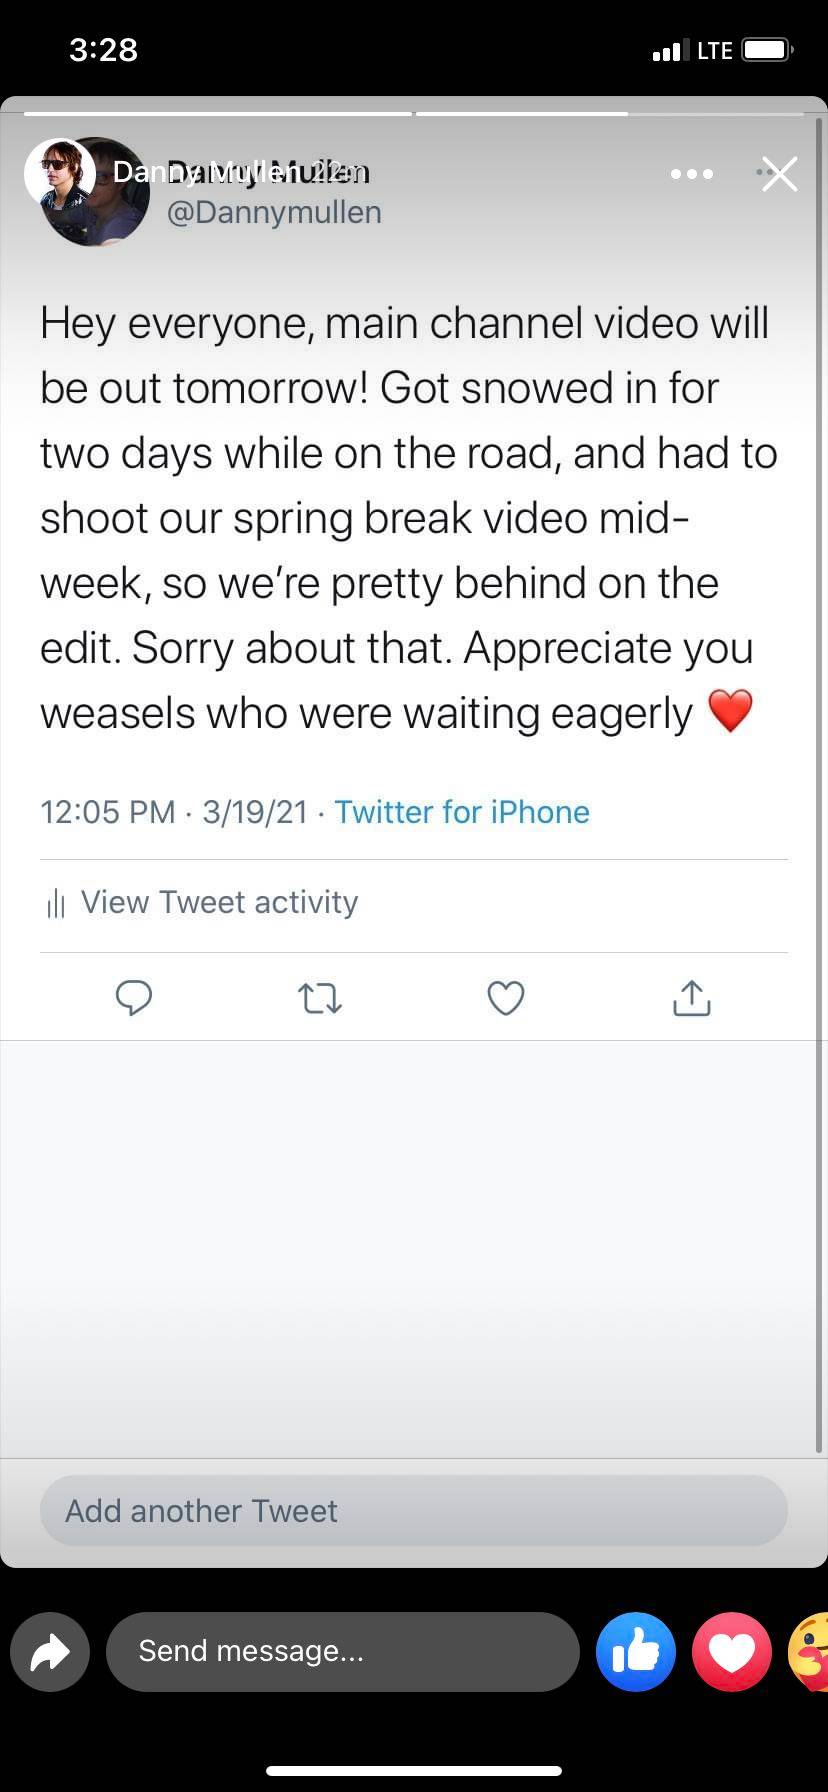Screen dimensions: 828x1792
Task: Open the Twitter for iPhone link
Action: coord(462,812)
